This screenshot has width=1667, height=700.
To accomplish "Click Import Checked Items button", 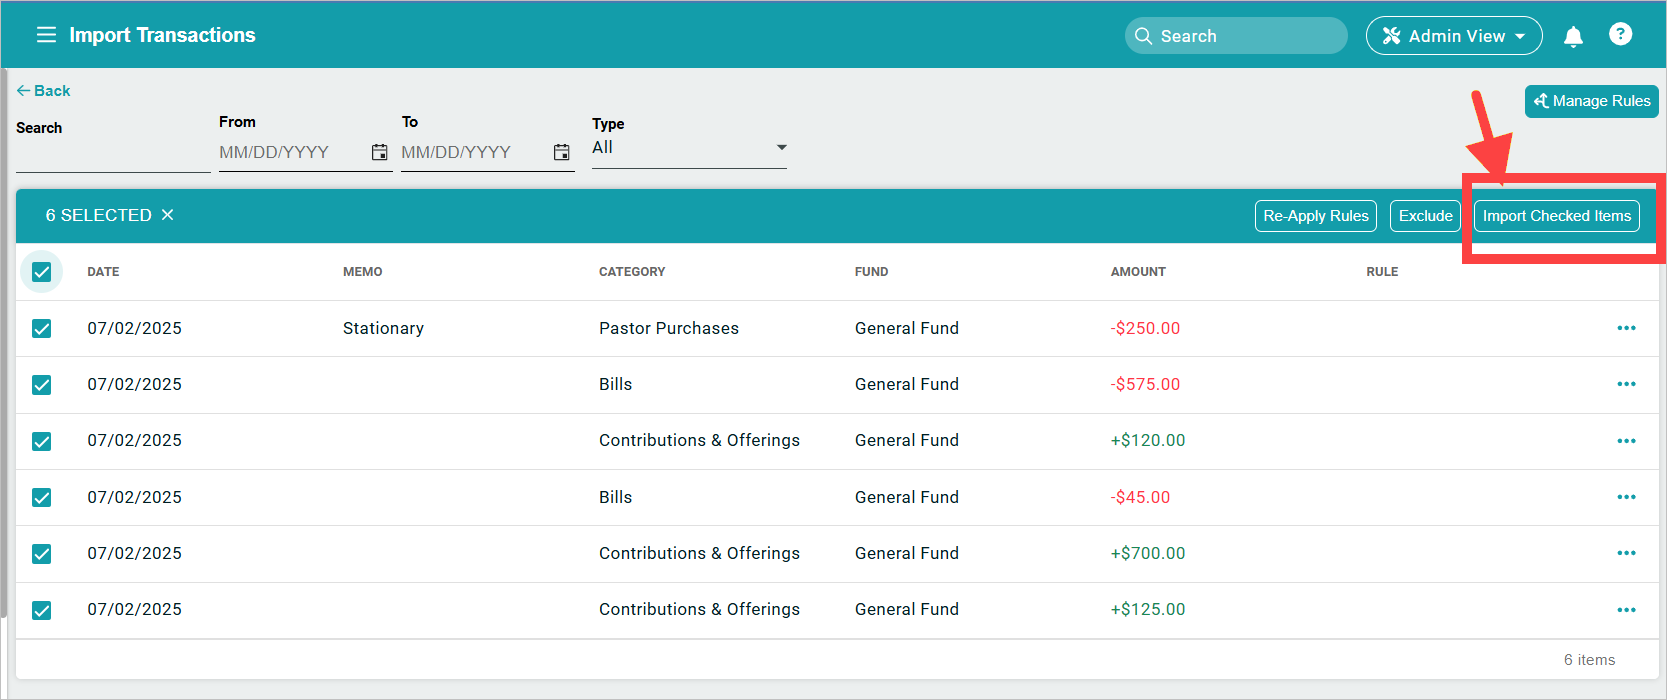I will click(x=1557, y=216).
